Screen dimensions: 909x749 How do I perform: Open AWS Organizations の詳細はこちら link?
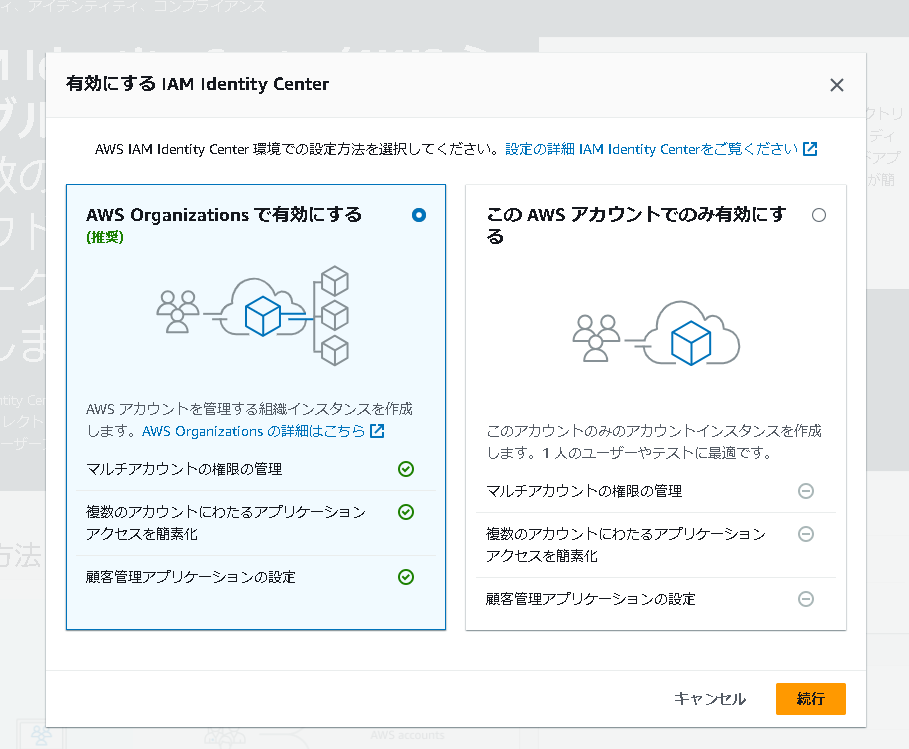(x=253, y=431)
